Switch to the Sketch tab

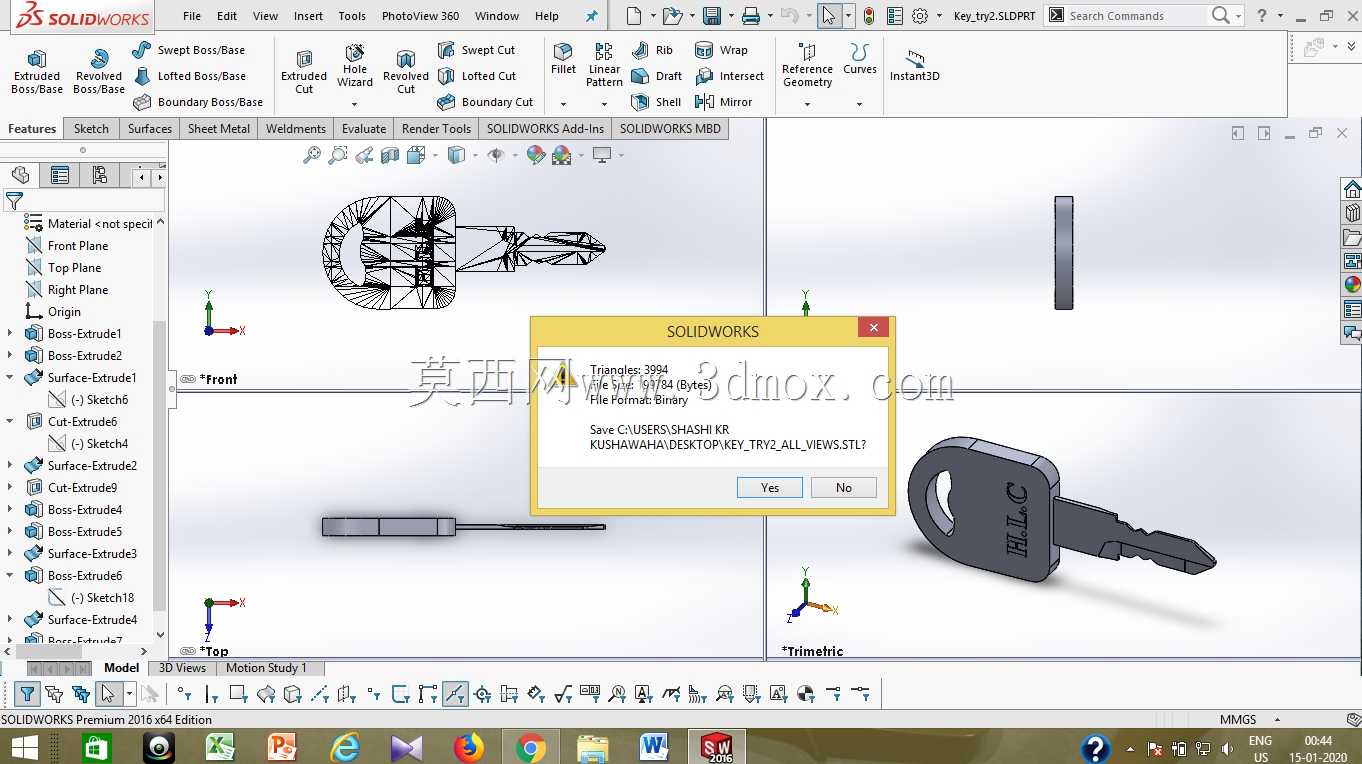click(x=91, y=129)
